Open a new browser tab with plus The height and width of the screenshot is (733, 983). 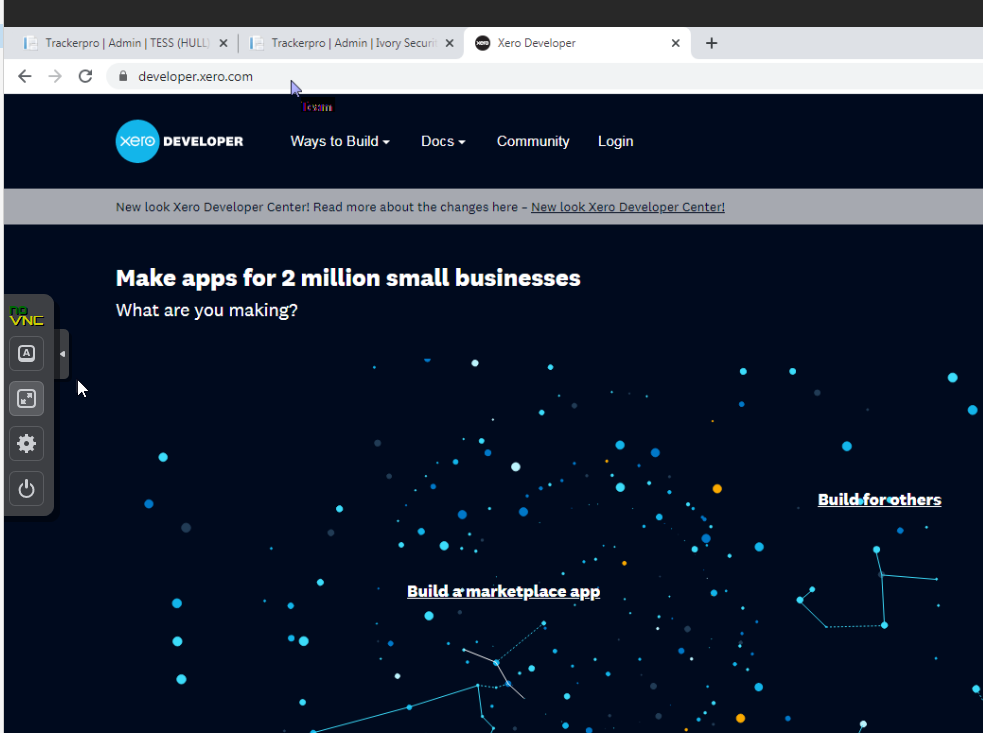click(711, 43)
